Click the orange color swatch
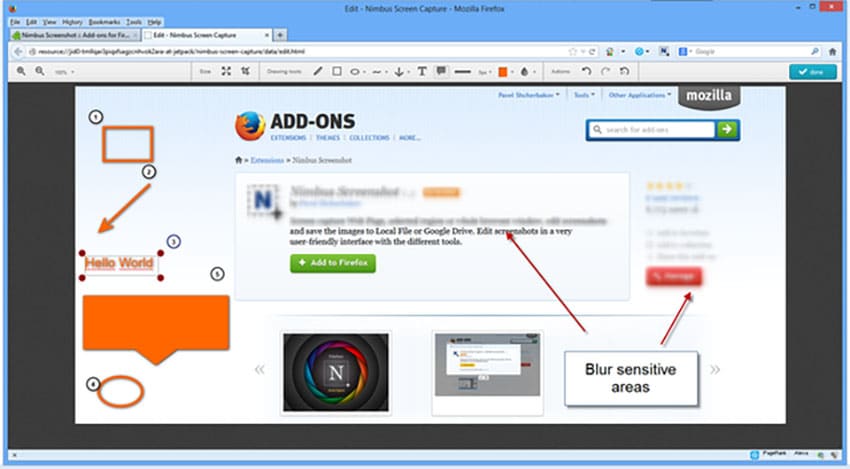Image resolution: width=850 pixels, height=469 pixels. (x=503, y=72)
